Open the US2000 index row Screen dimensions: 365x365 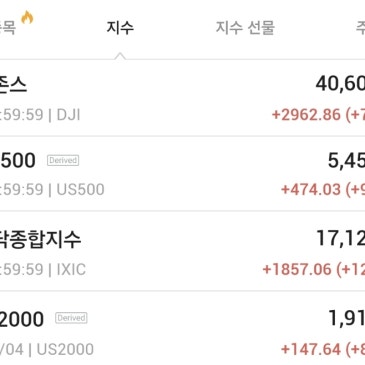click(182, 328)
